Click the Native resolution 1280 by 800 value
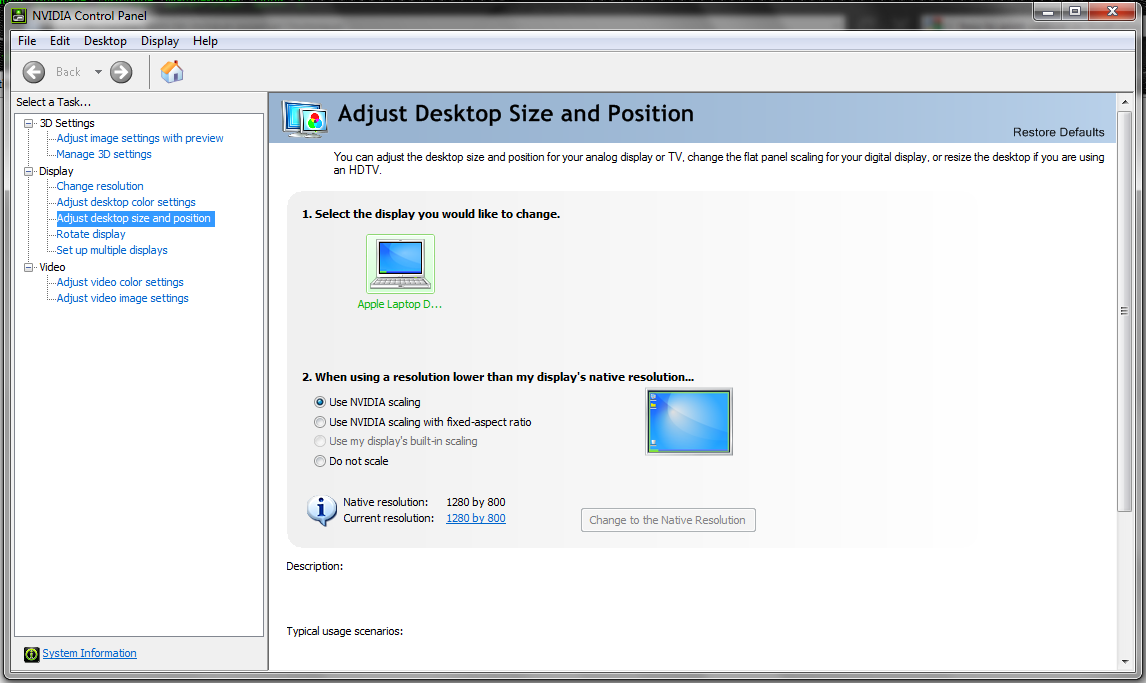 click(x=476, y=502)
